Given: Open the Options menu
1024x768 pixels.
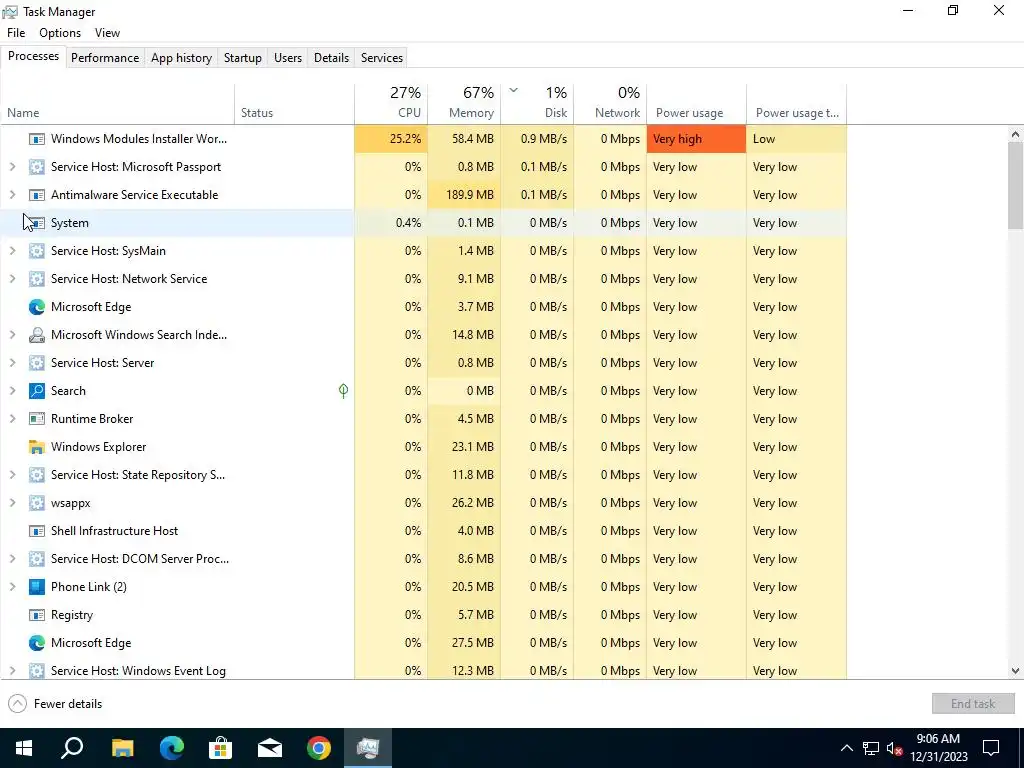Looking at the screenshot, I should tap(60, 33).
